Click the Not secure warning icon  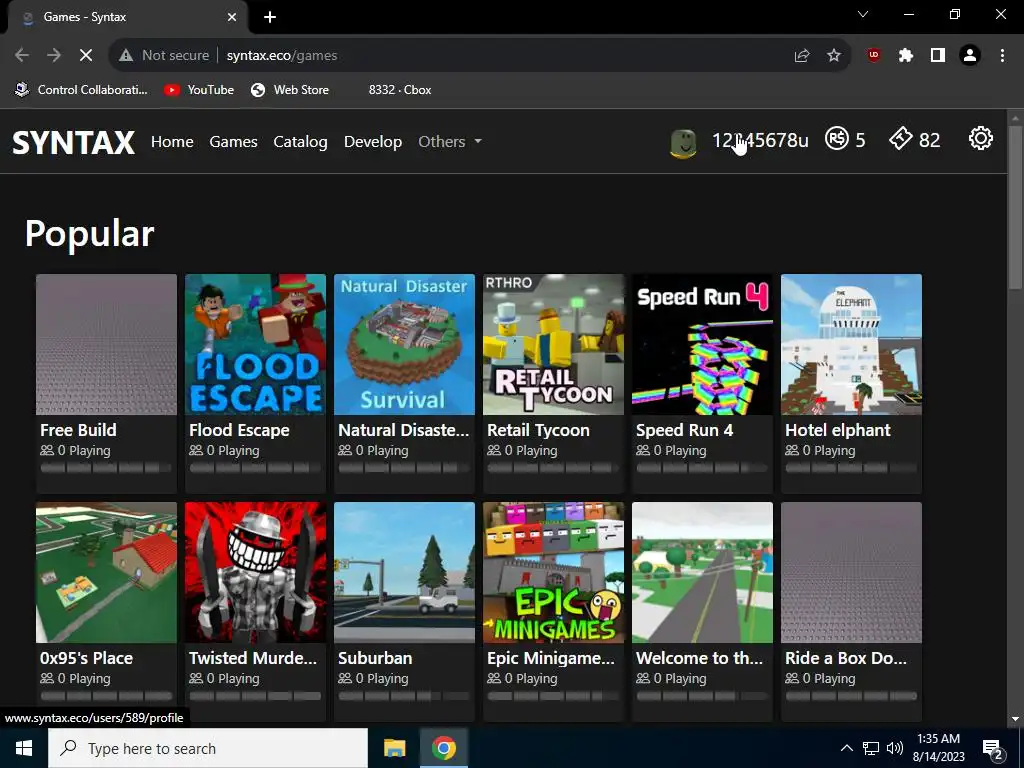click(126, 56)
